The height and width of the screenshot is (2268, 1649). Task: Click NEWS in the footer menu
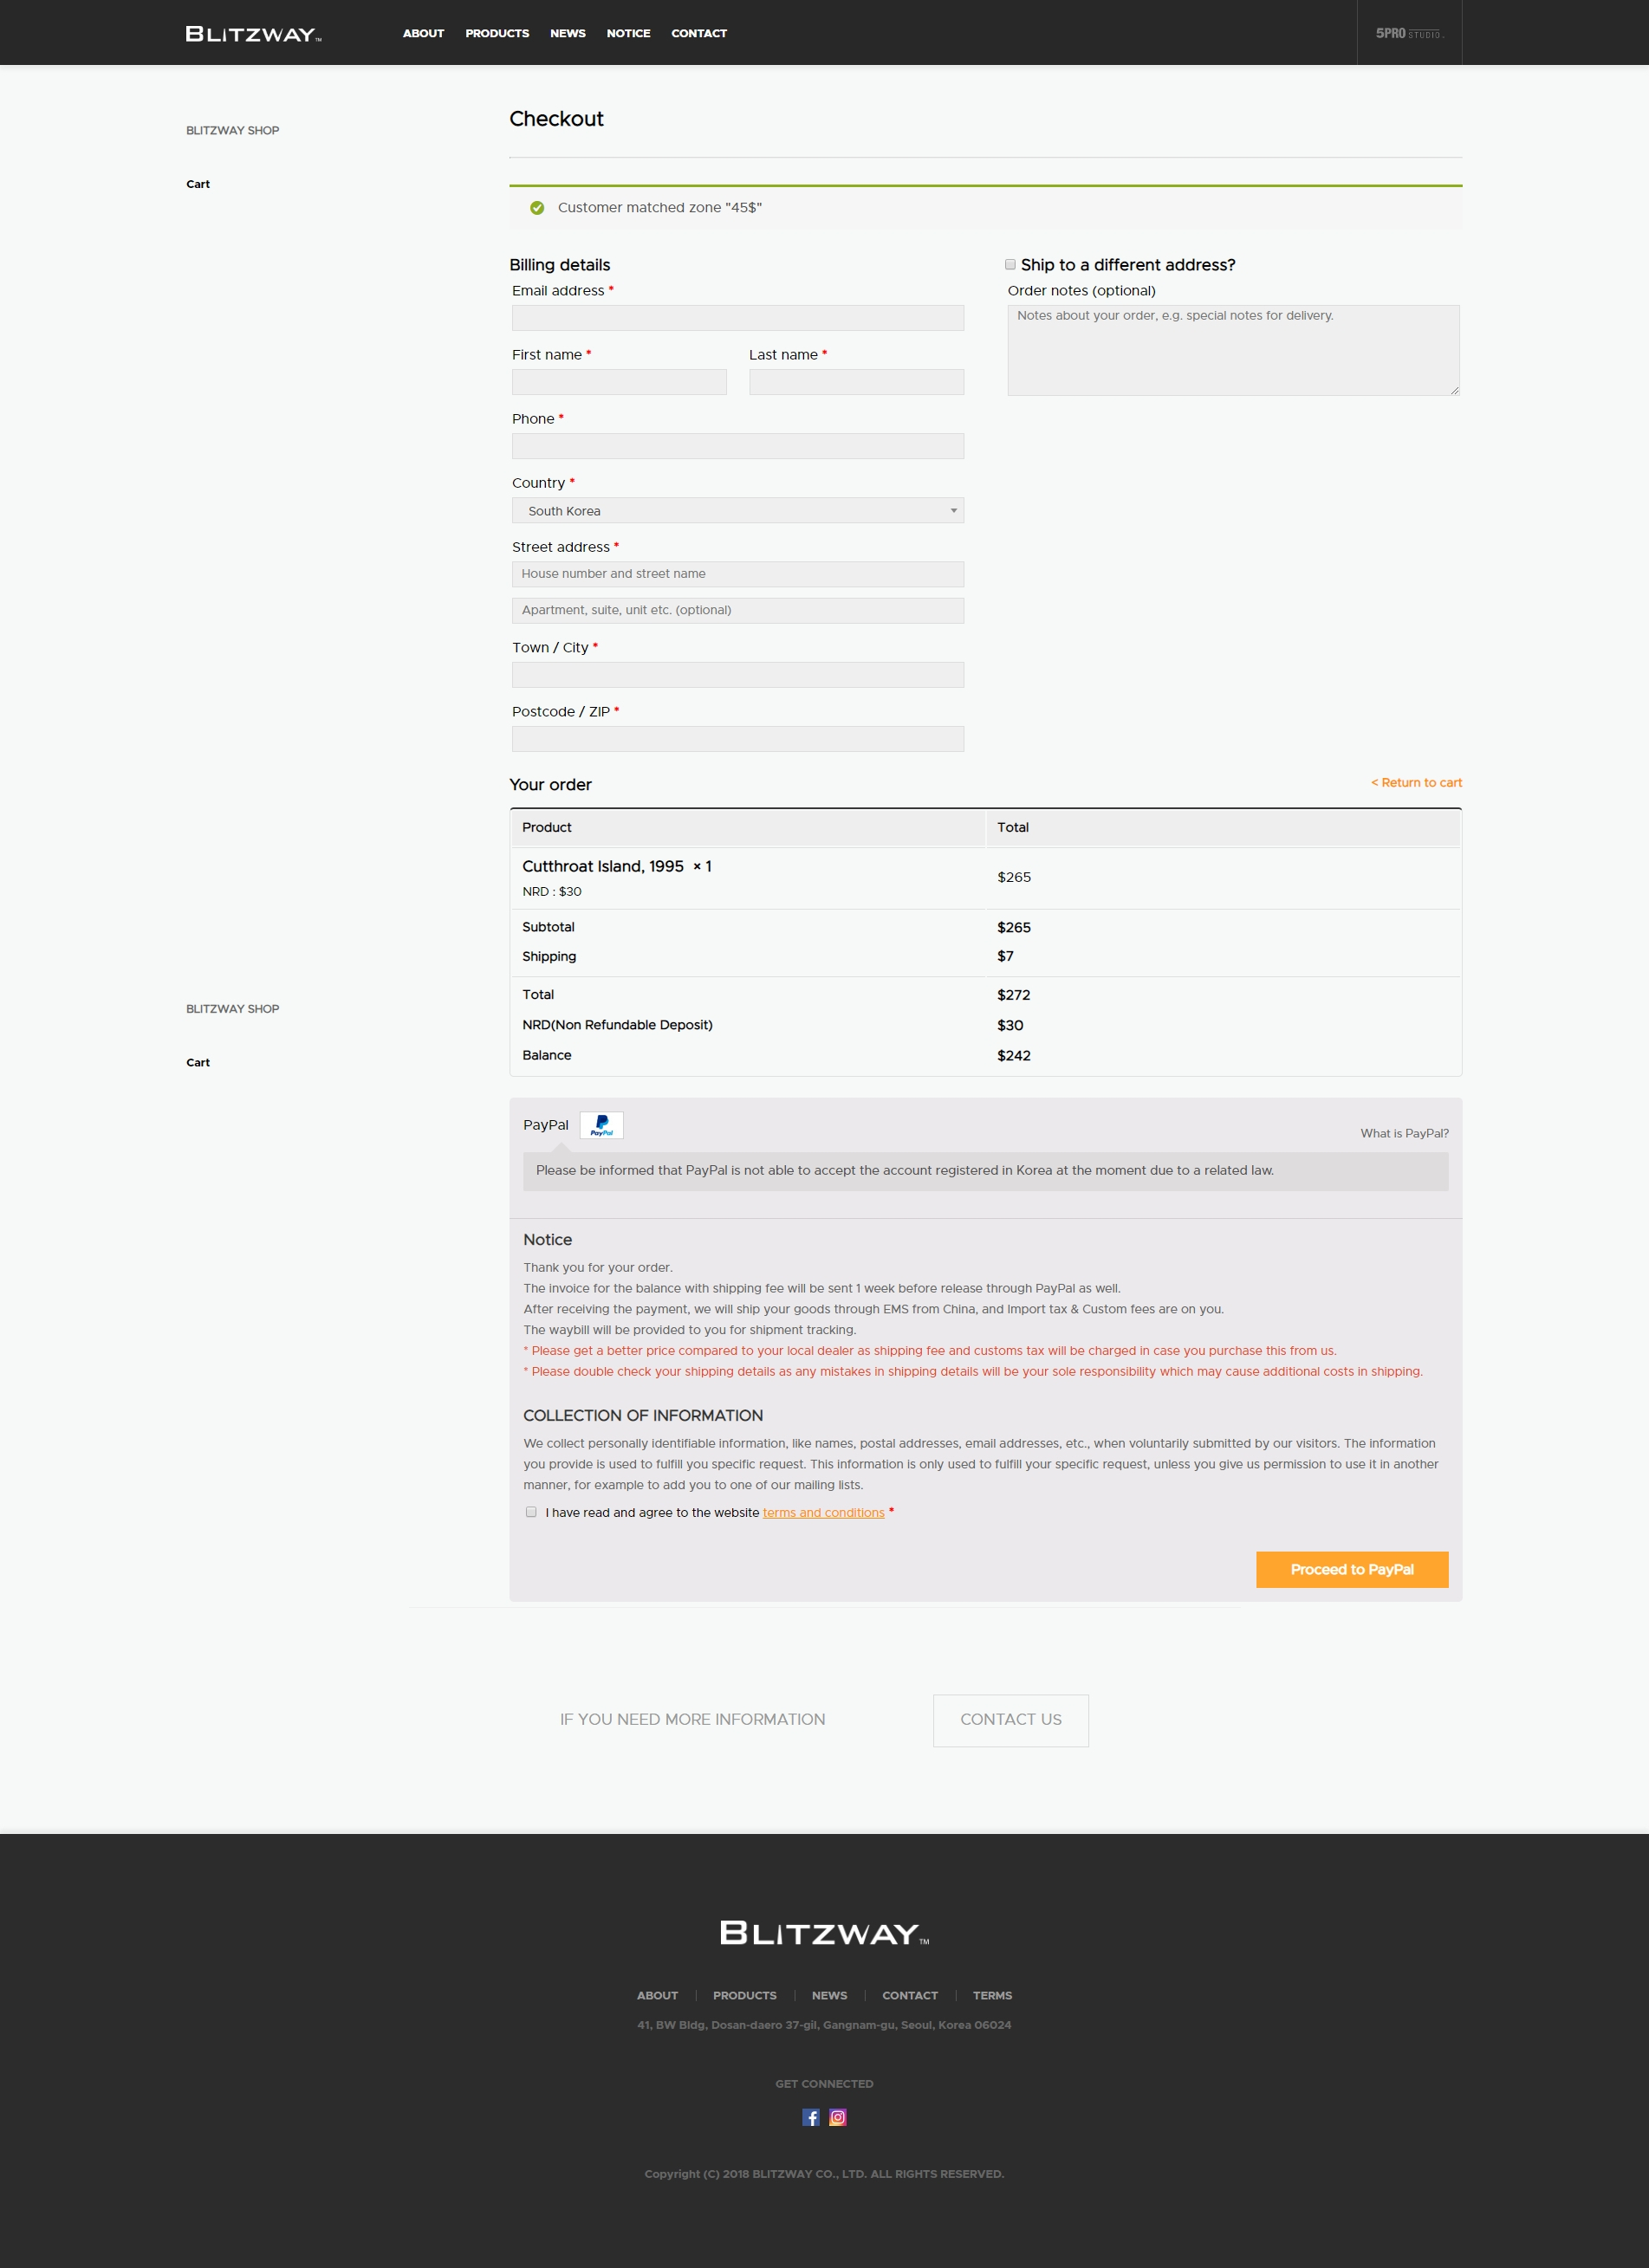coord(829,1995)
